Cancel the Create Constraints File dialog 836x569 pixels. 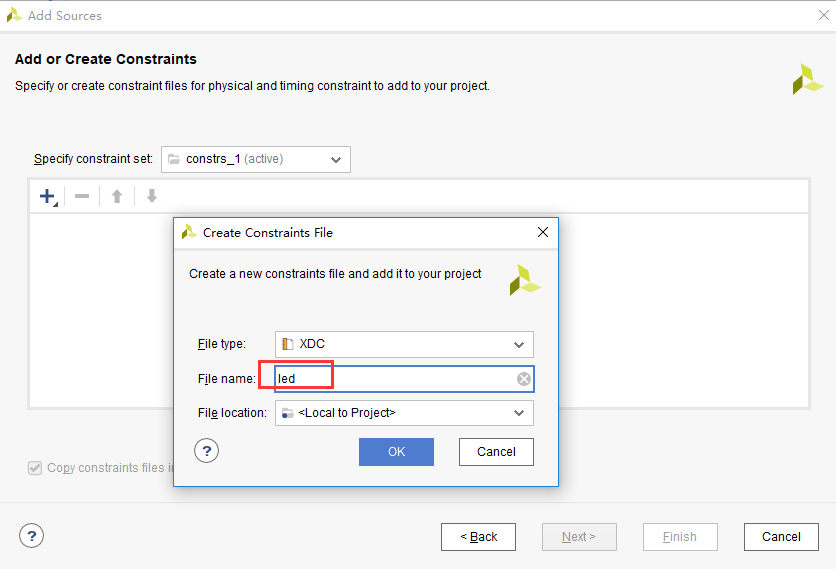tap(496, 452)
